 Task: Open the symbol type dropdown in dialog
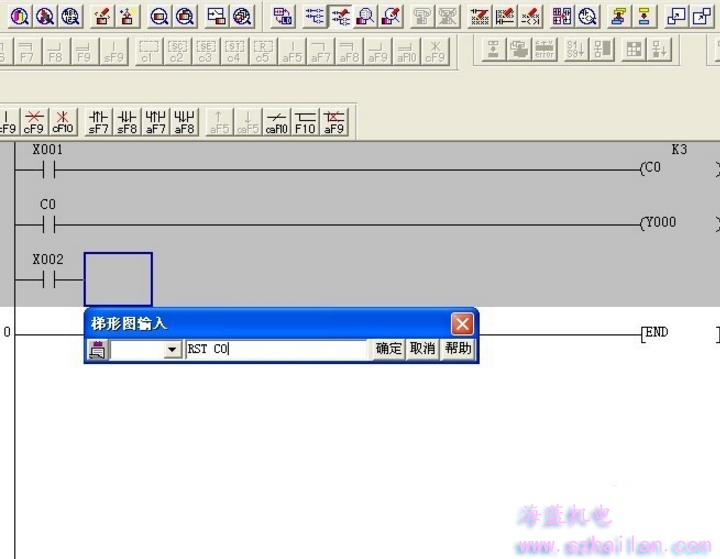tap(172, 349)
